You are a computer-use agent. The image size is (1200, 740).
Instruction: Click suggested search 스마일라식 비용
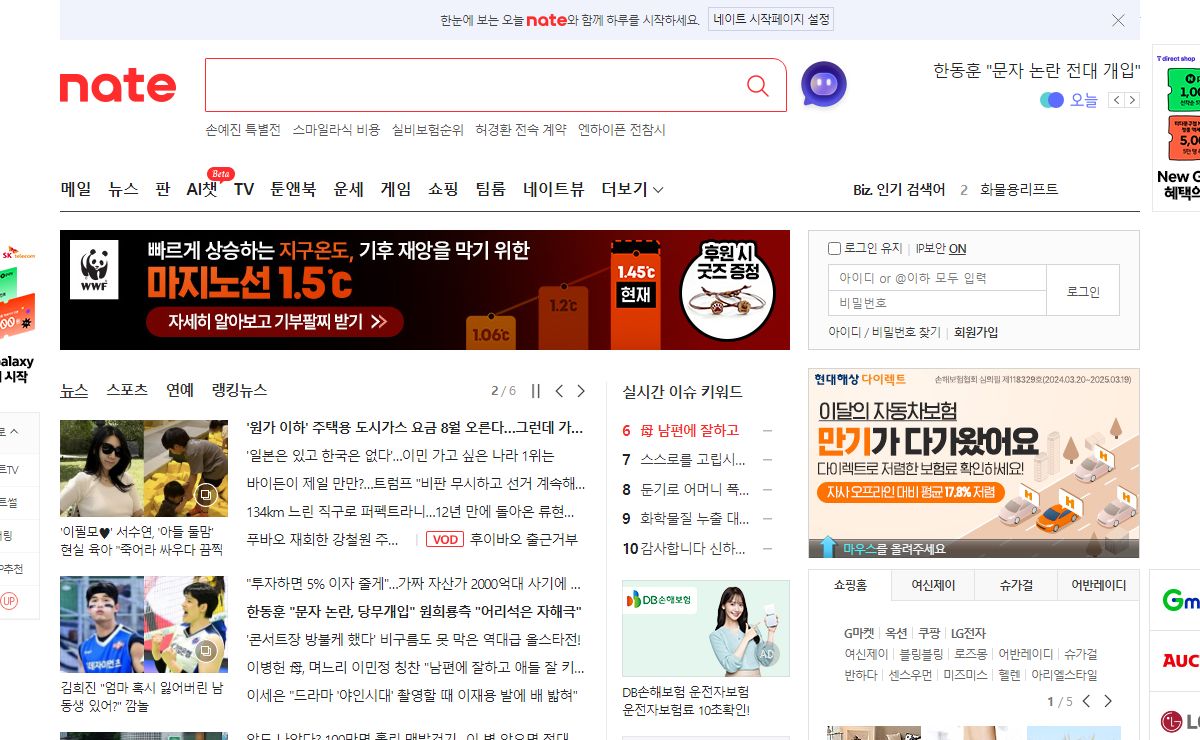(336, 130)
